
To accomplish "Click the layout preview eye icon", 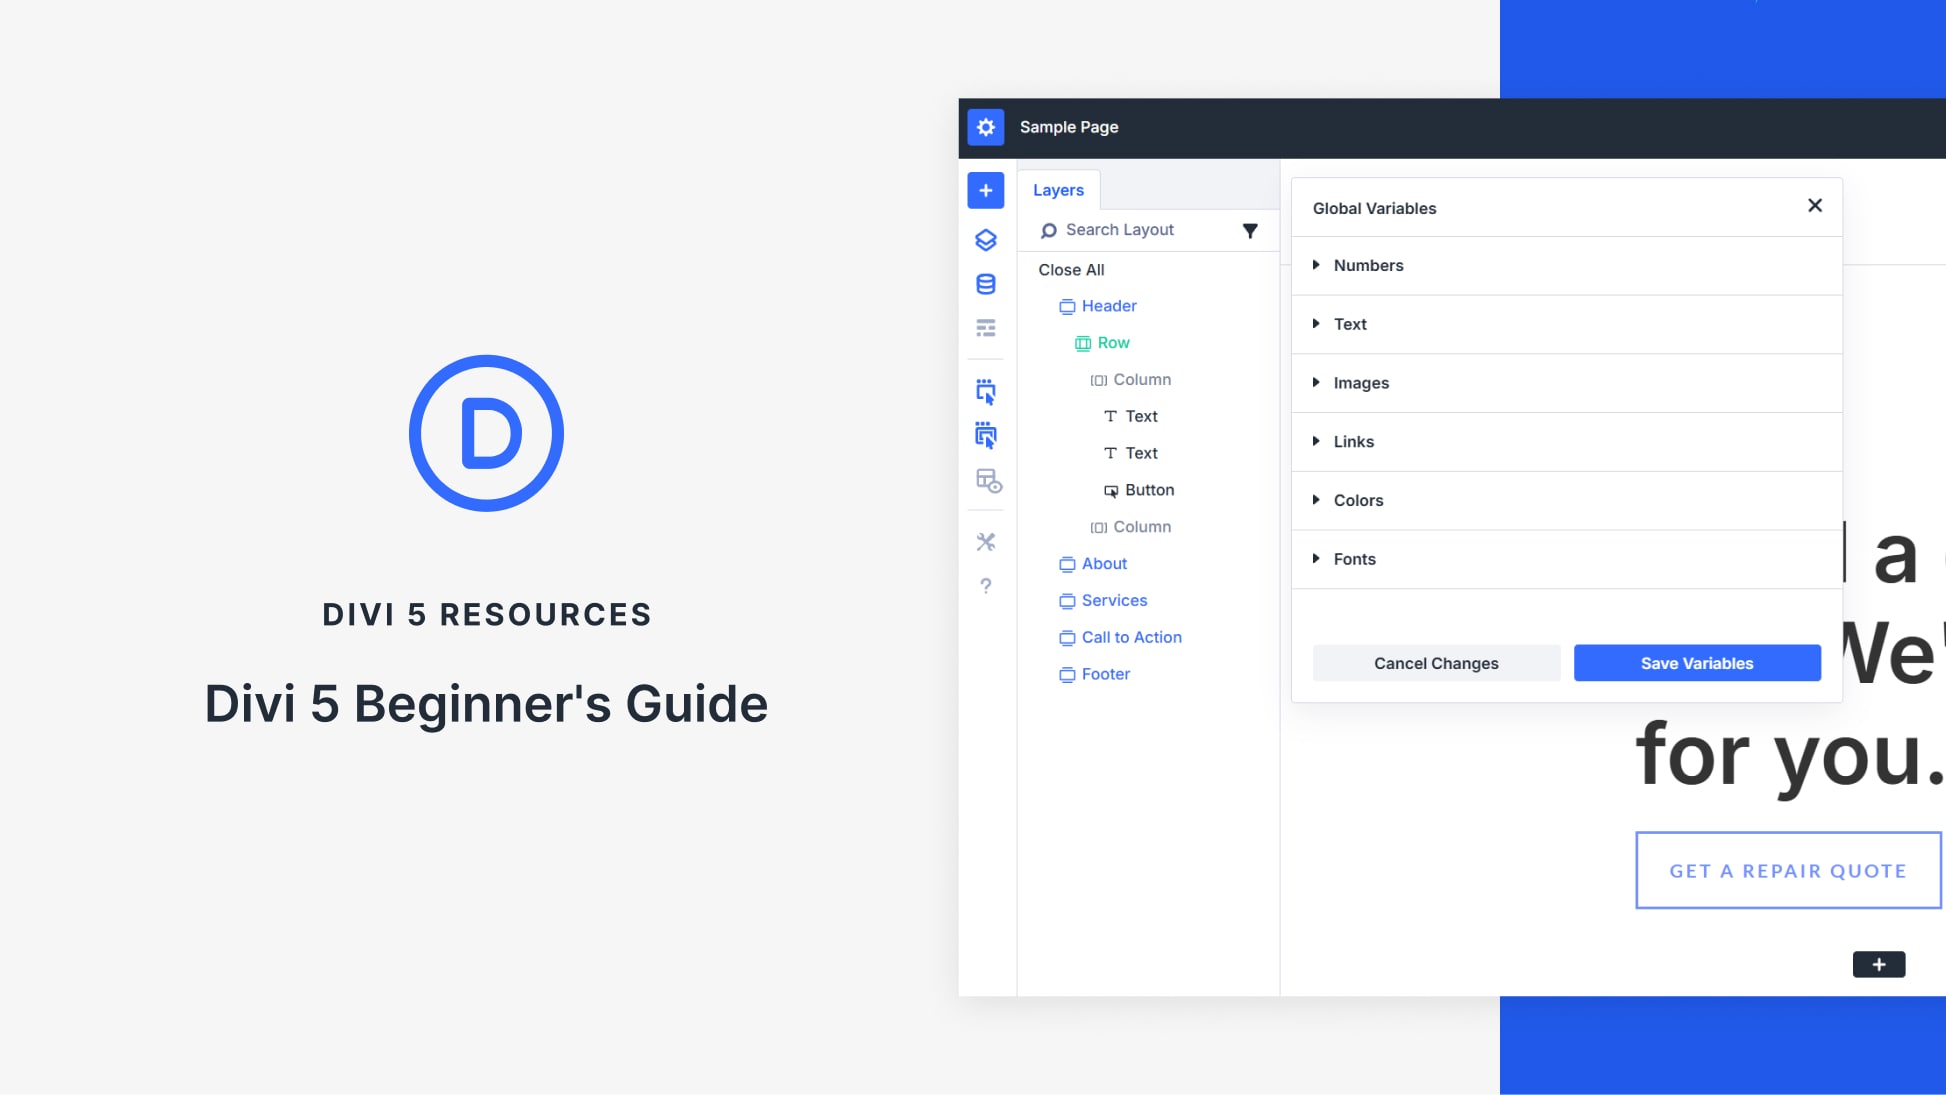I will (x=988, y=481).
